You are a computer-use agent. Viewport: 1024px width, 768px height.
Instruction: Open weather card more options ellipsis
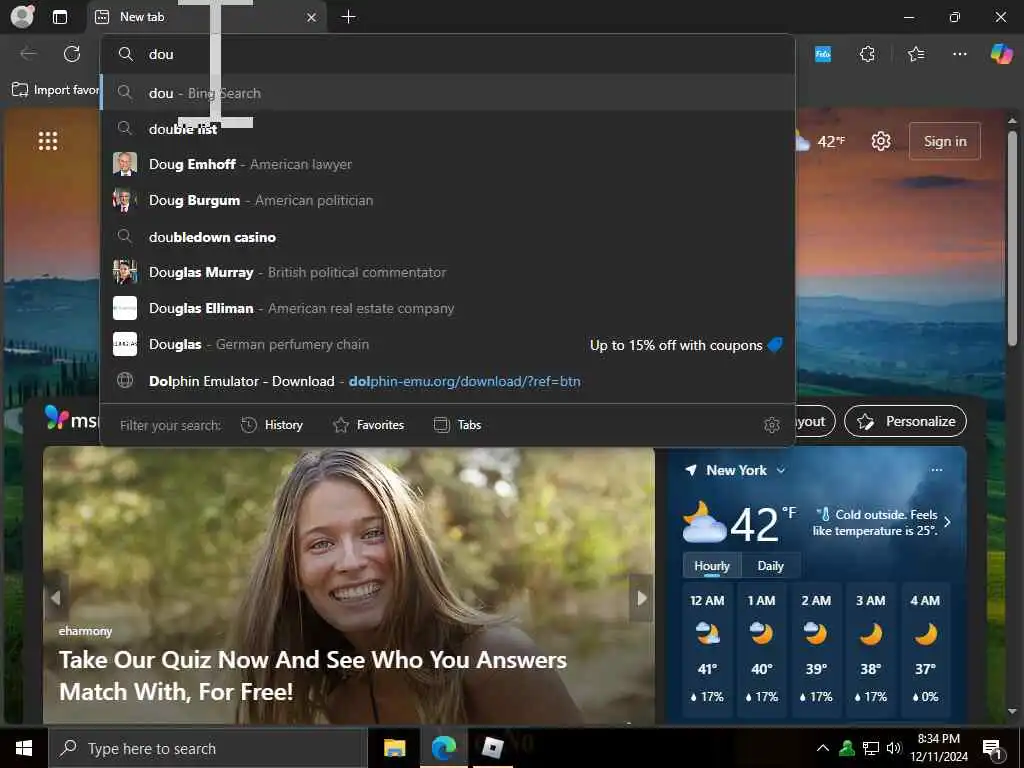(937, 470)
